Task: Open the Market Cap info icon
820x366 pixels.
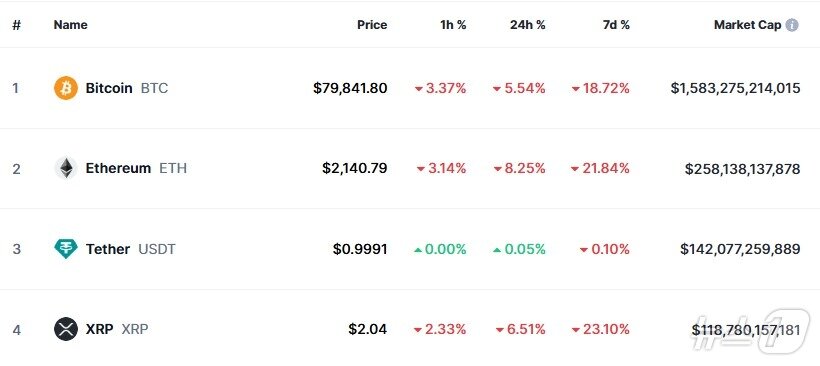Action: (792, 25)
